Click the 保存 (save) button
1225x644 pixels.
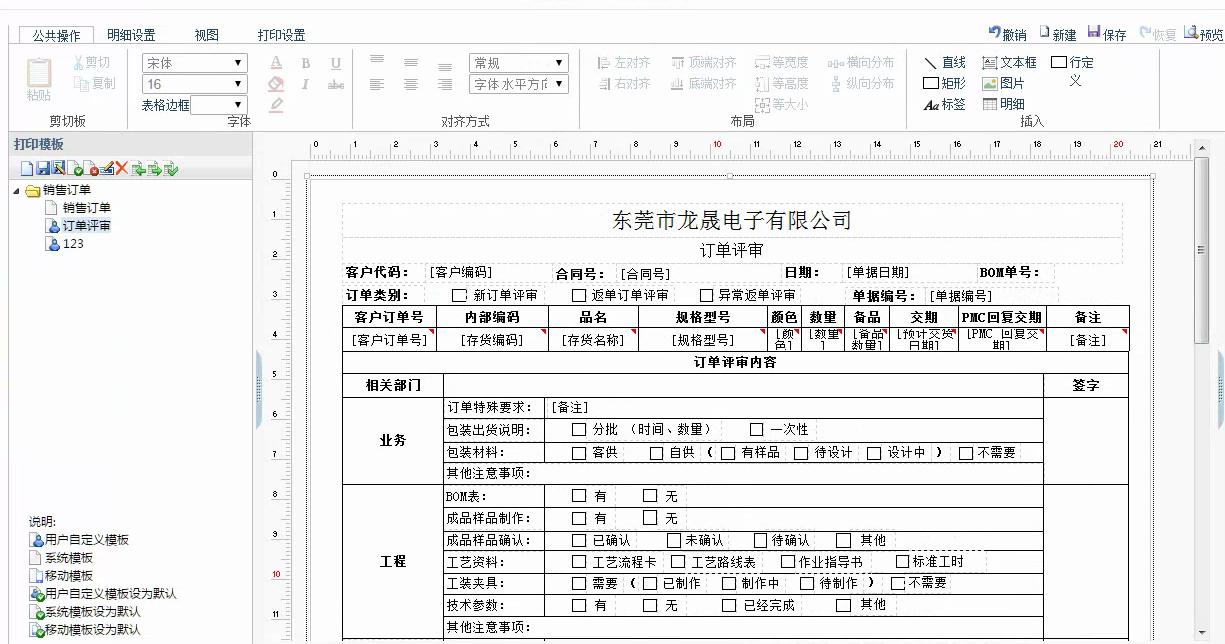[1107, 34]
